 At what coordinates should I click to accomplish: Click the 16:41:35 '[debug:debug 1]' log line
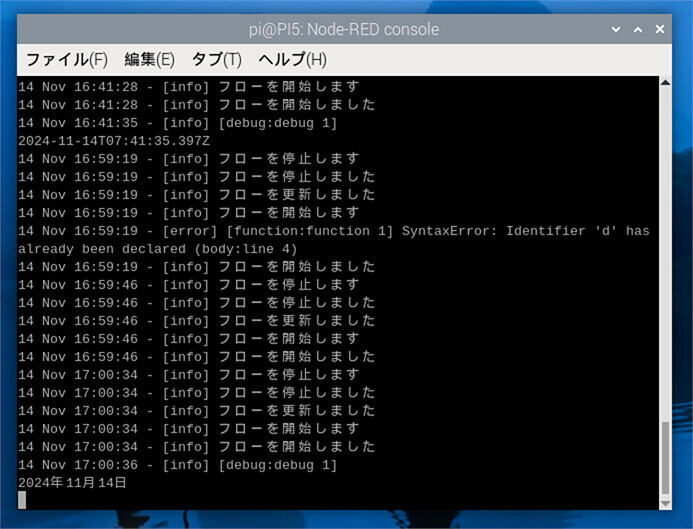[178, 123]
